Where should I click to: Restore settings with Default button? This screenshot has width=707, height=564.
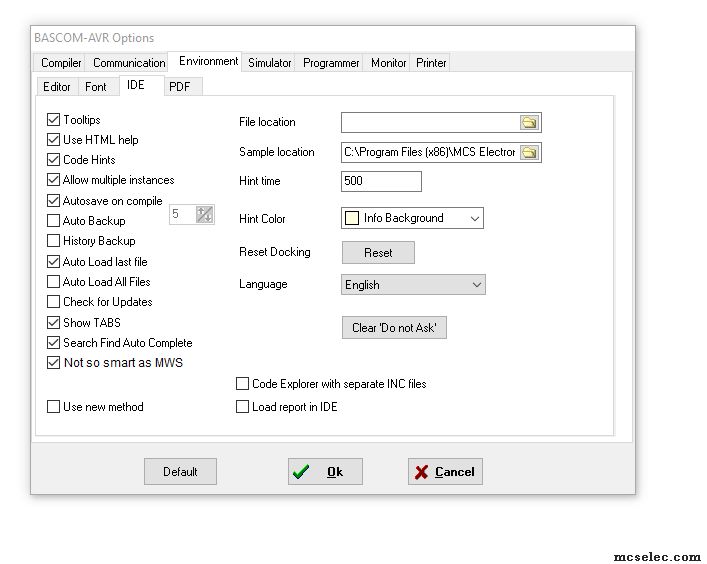(x=180, y=472)
